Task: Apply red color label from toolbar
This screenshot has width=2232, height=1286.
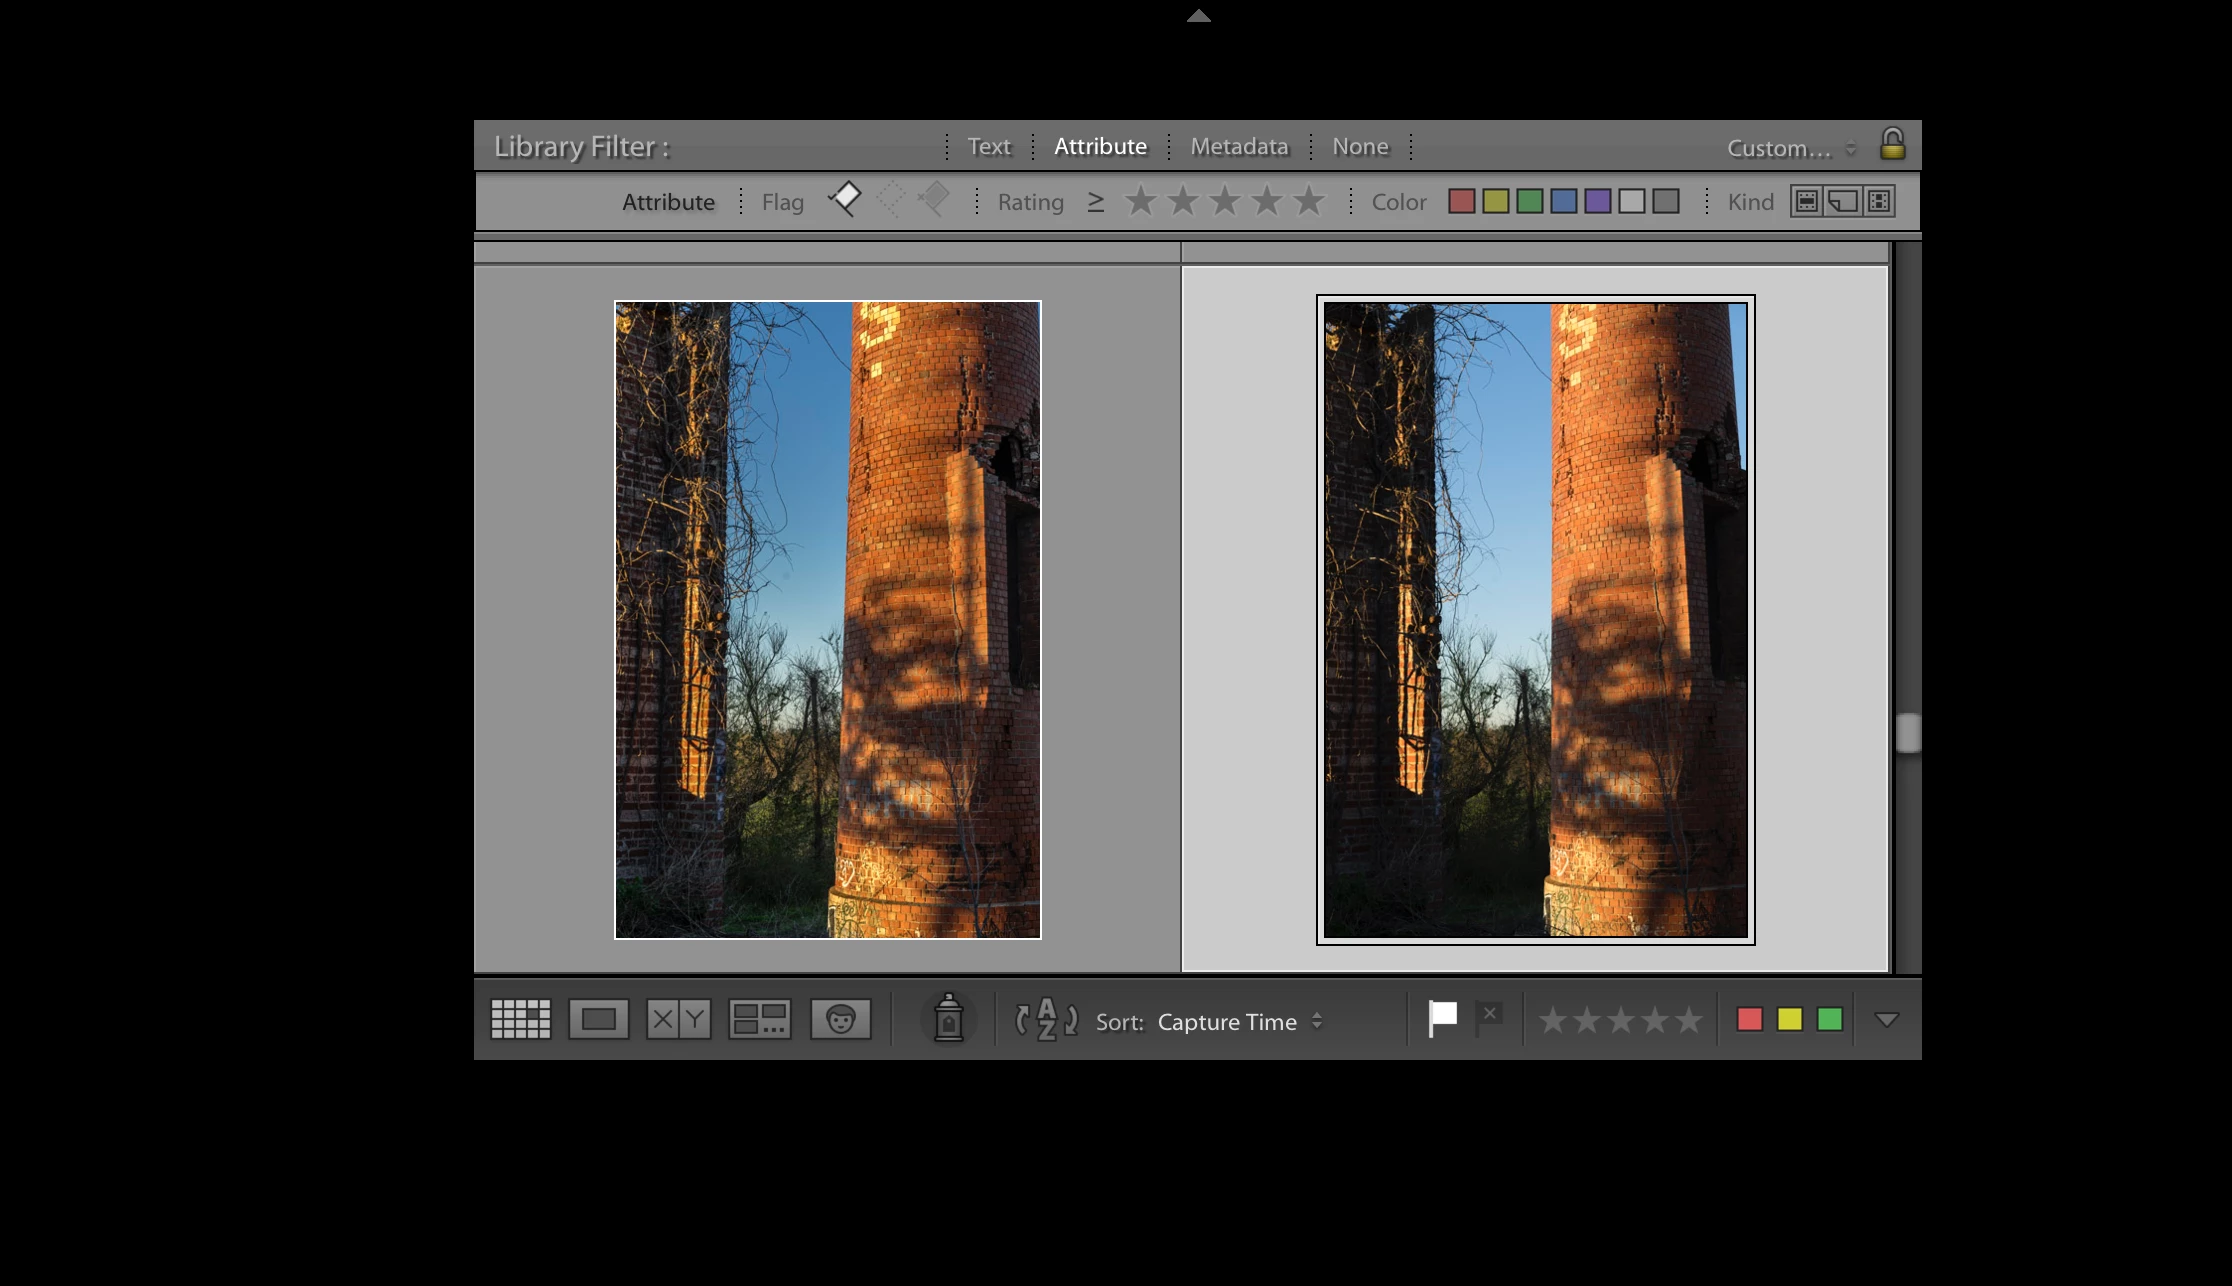Action: point(1749,1019)
